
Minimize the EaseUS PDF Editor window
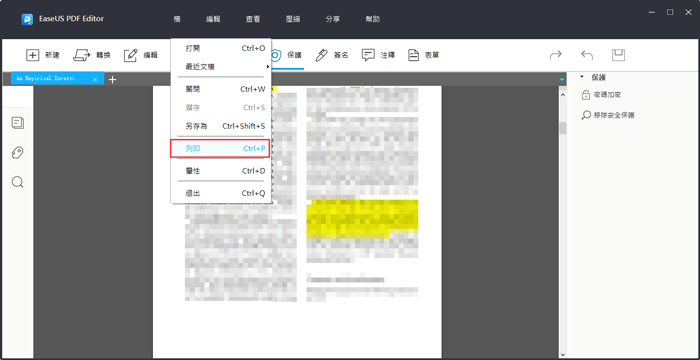coord(651,13)
